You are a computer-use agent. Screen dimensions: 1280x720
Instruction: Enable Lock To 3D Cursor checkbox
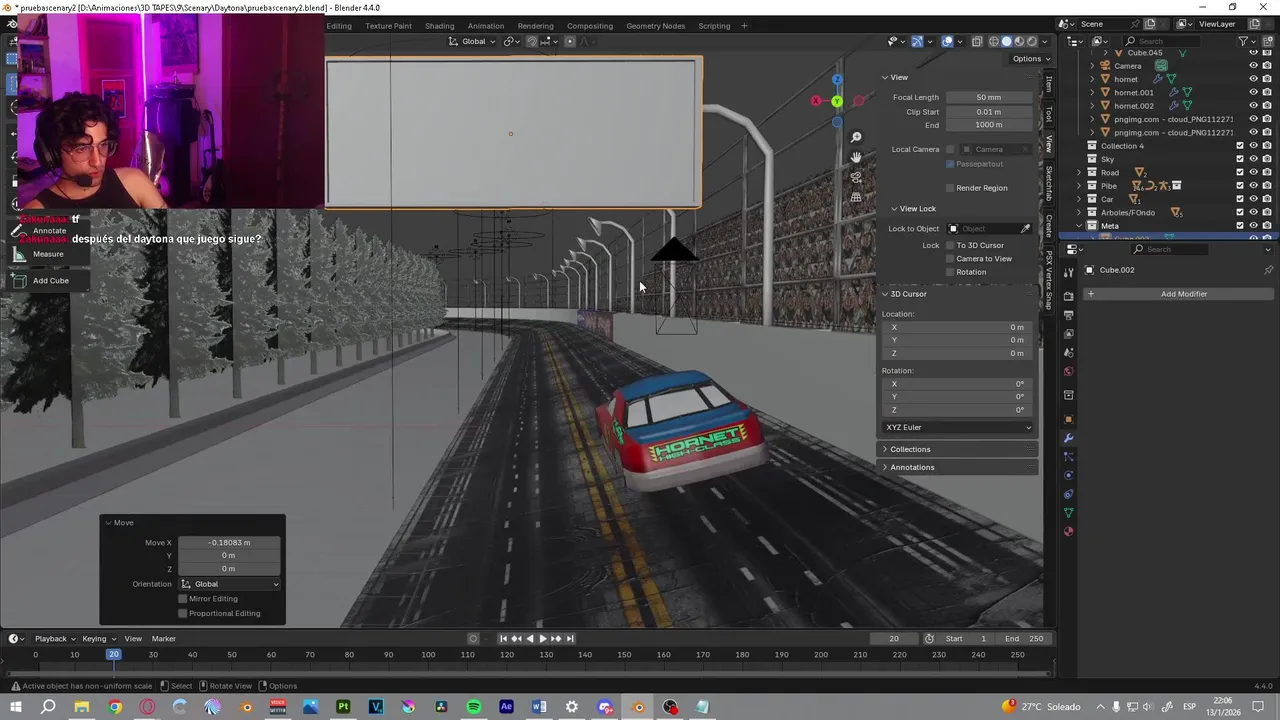[950, 245]
